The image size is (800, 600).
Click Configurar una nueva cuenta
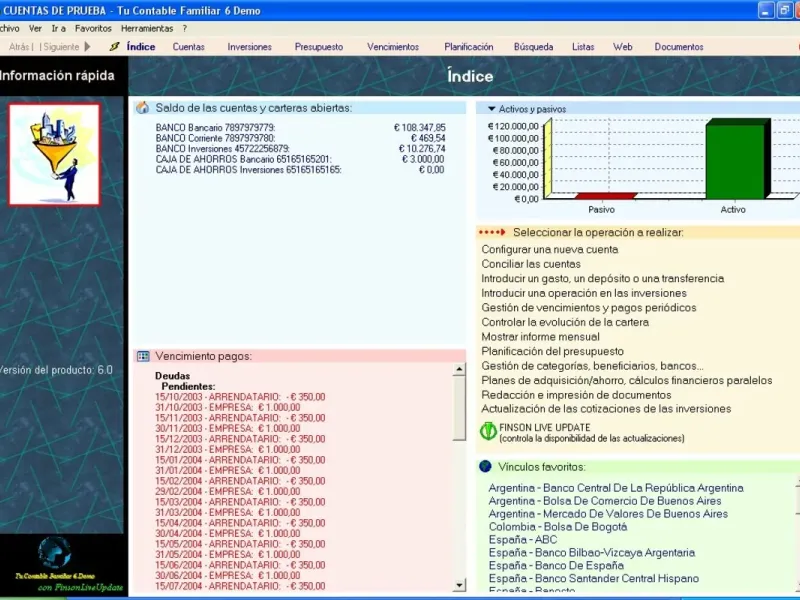click(x=549, y=249)
